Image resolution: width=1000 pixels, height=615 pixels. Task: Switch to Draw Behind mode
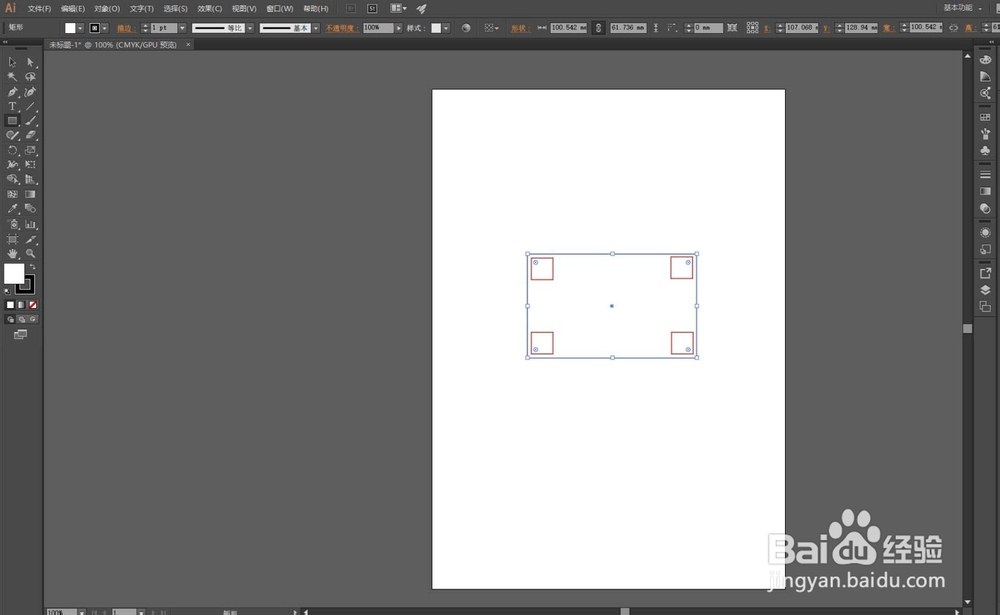22,319
